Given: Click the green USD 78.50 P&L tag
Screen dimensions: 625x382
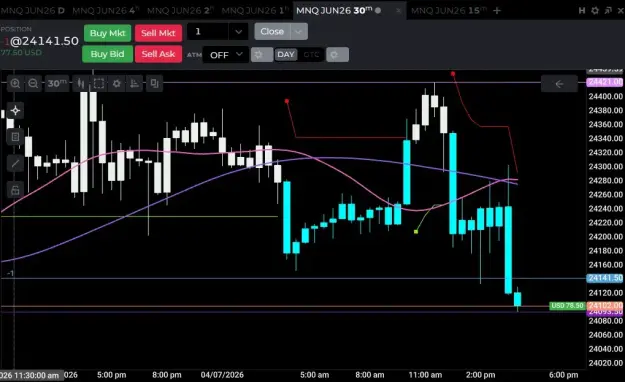Looking at the screenshot, I should (x=567, y=306).
